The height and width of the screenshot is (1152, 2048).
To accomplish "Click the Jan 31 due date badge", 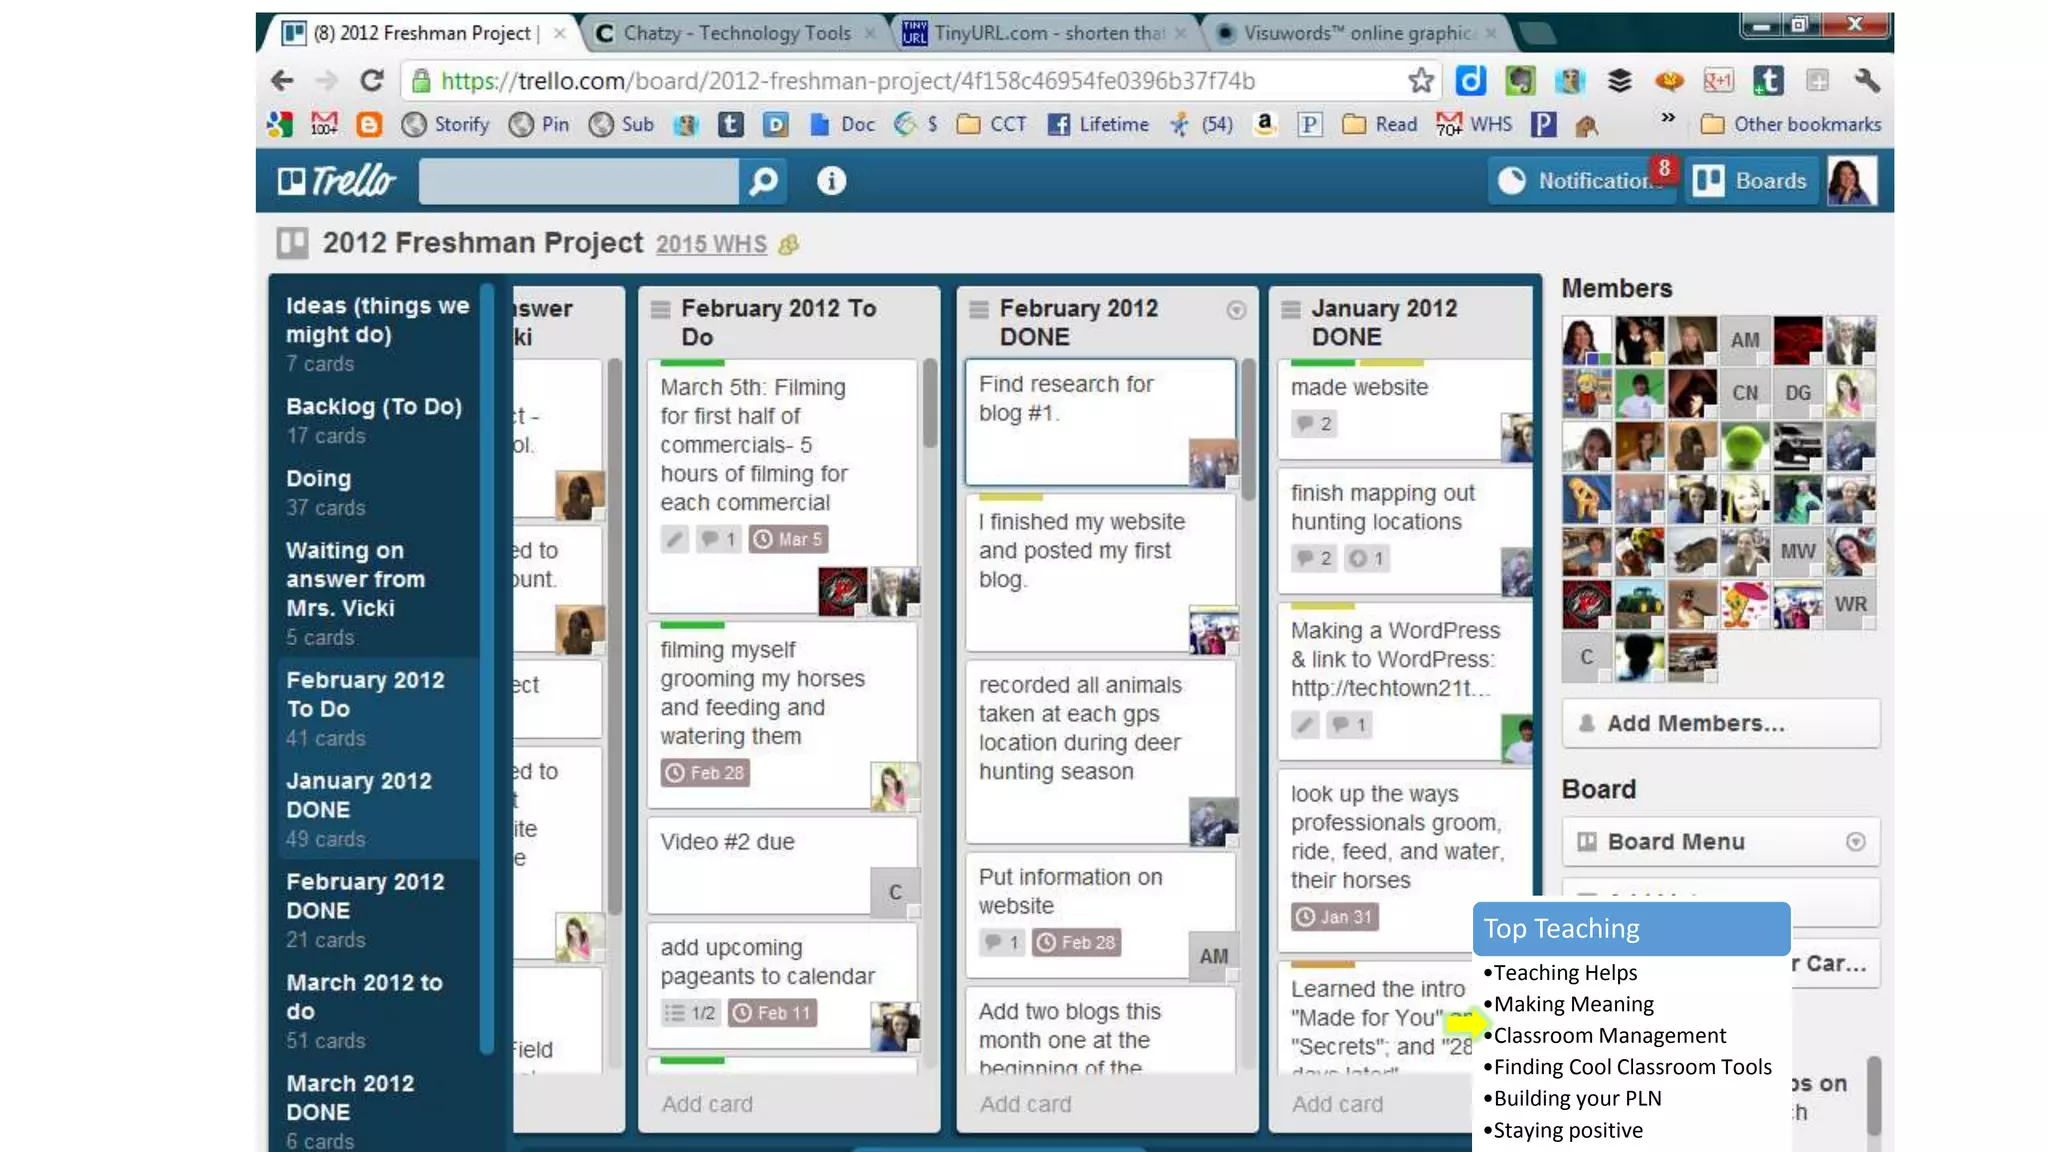I will pos(1335,917).
